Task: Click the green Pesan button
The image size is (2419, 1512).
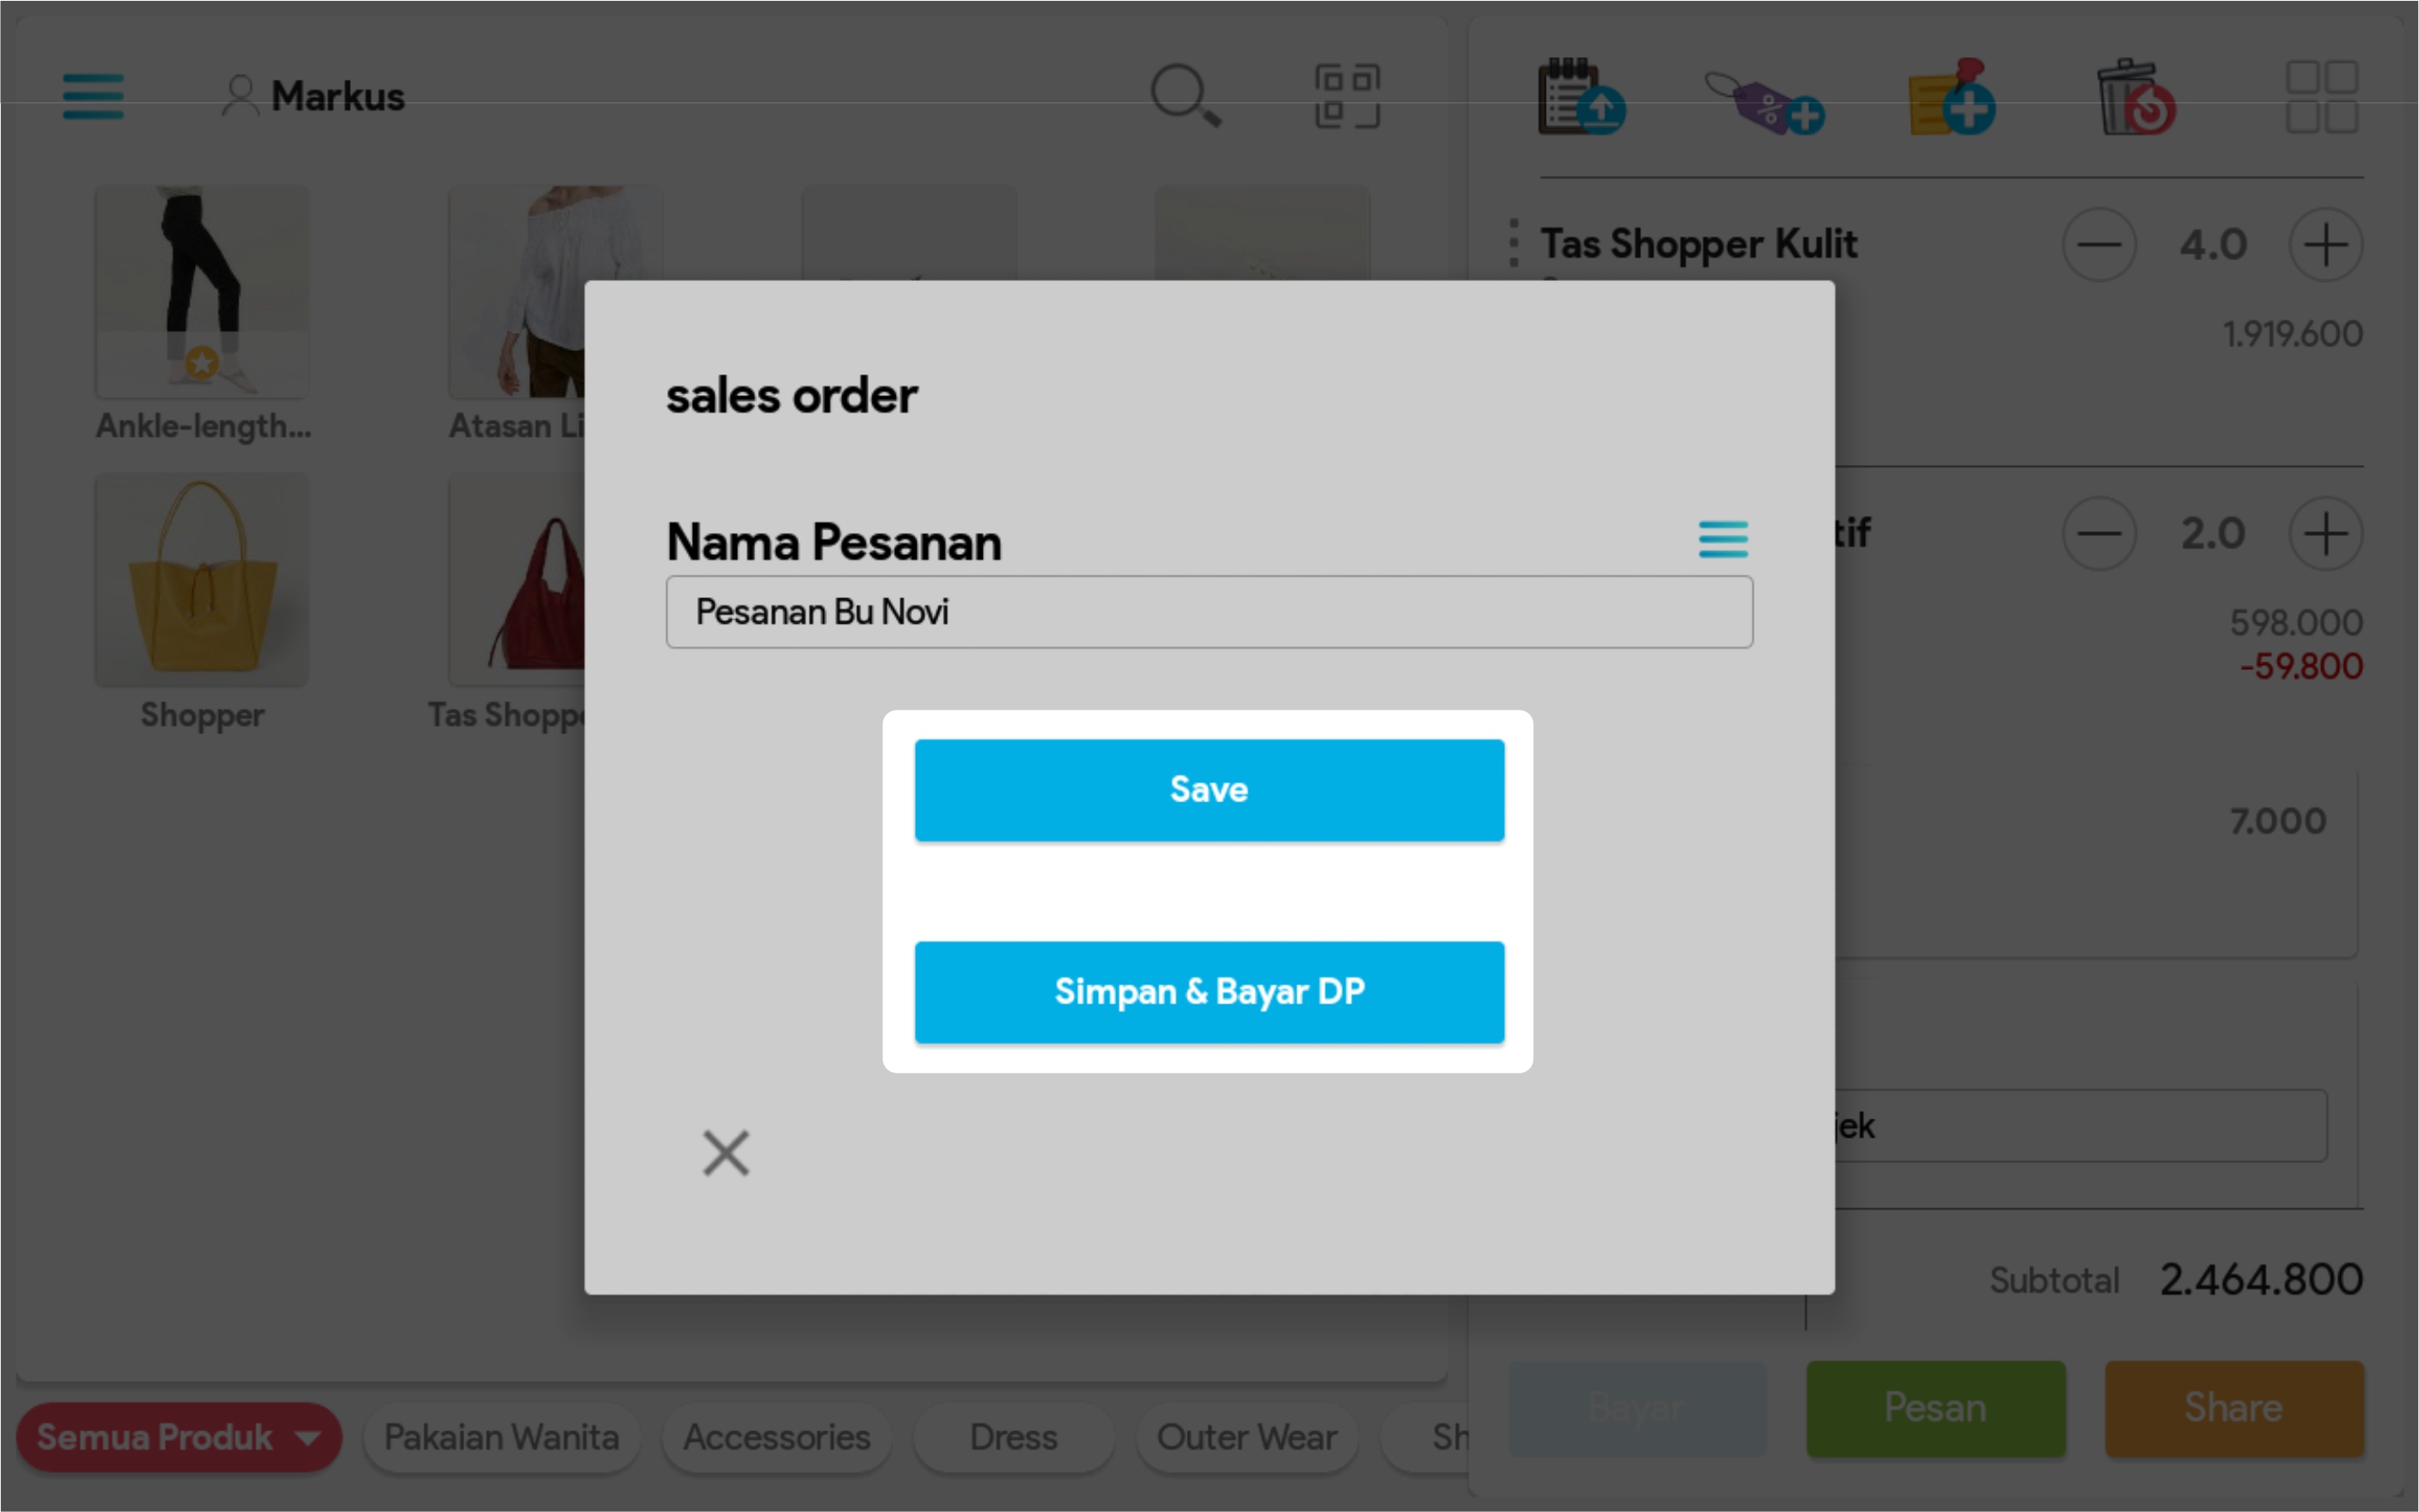Action: (1935, 1408)
